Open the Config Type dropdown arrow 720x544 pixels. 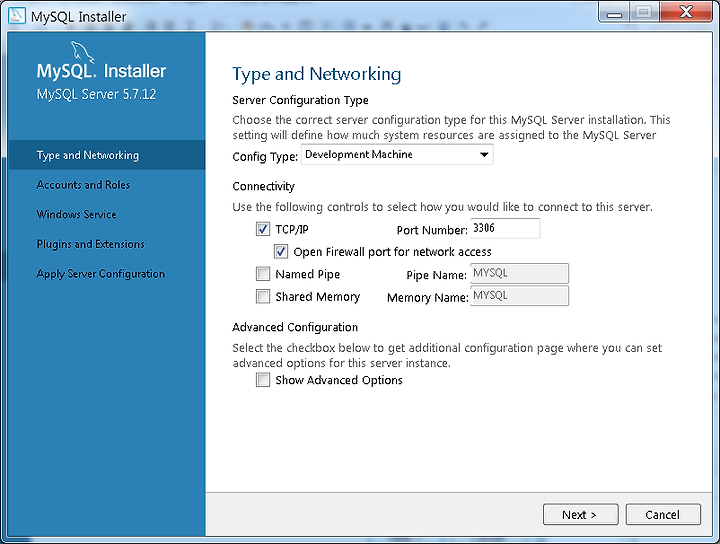click(484, 155)
